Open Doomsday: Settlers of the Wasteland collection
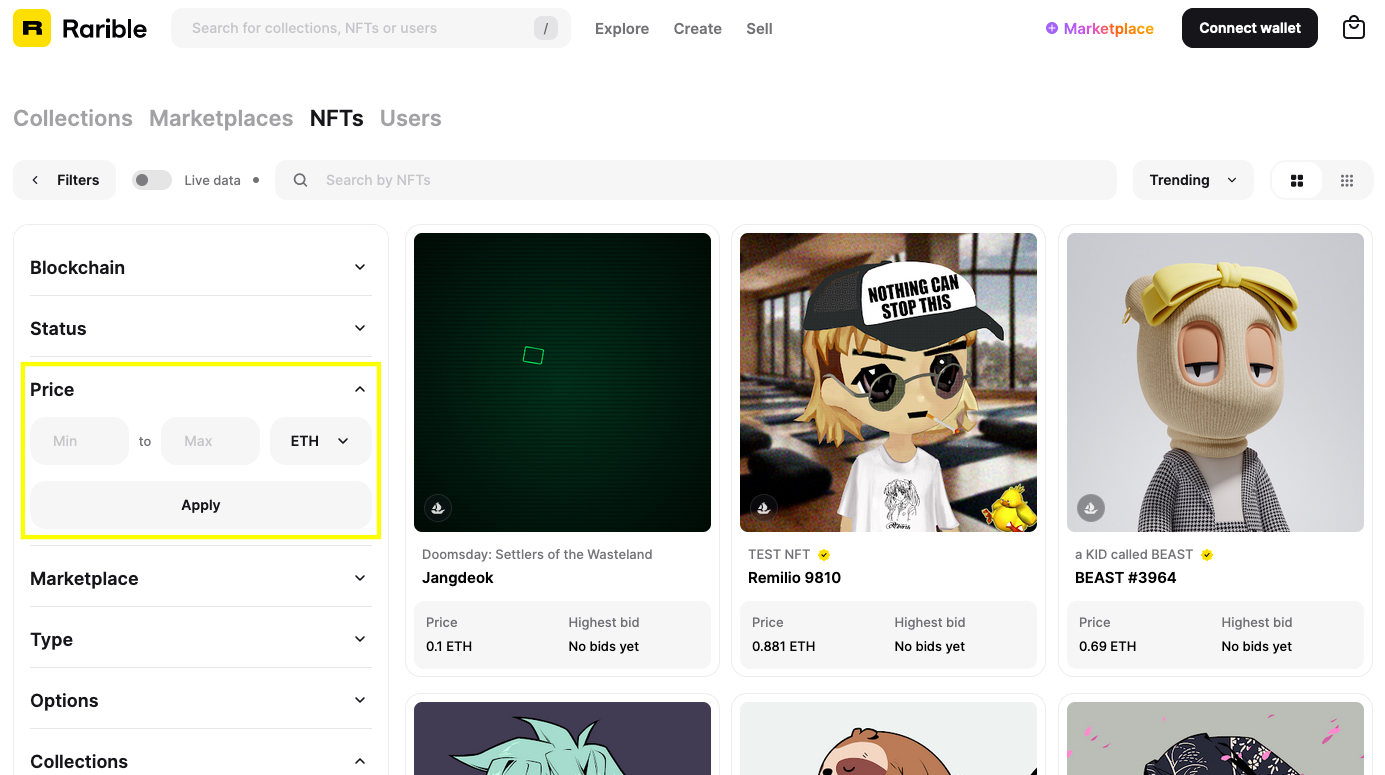This screenshot has width=1385, height=775. (537, 555)
